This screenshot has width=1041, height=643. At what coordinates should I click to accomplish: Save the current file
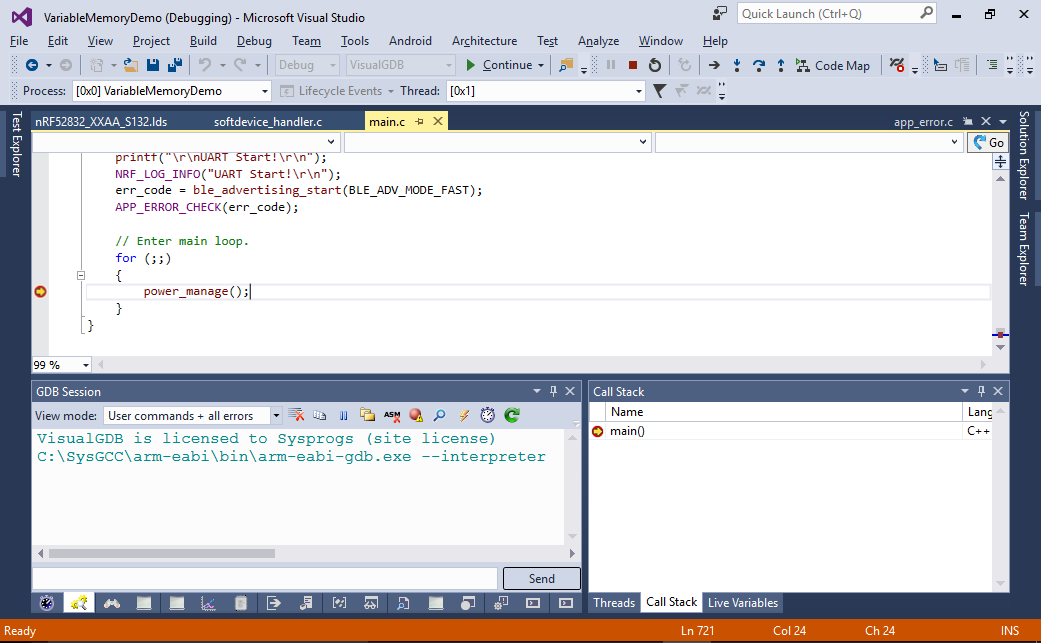tap(153, 65)
